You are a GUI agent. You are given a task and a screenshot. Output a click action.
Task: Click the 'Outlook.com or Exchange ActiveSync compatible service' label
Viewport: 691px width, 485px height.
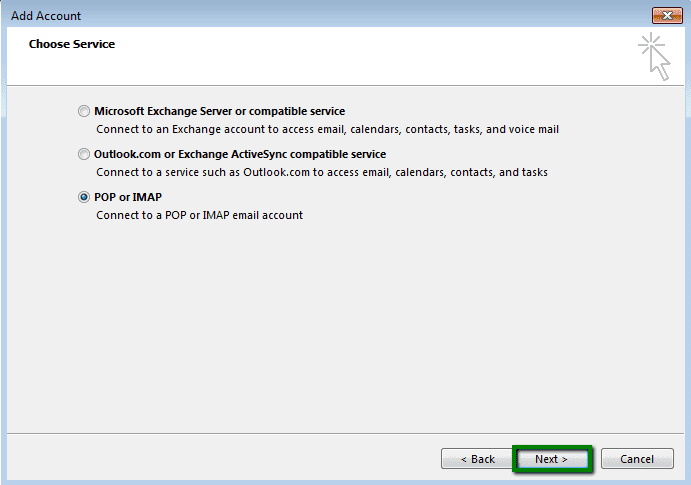(x=239, y=155)
